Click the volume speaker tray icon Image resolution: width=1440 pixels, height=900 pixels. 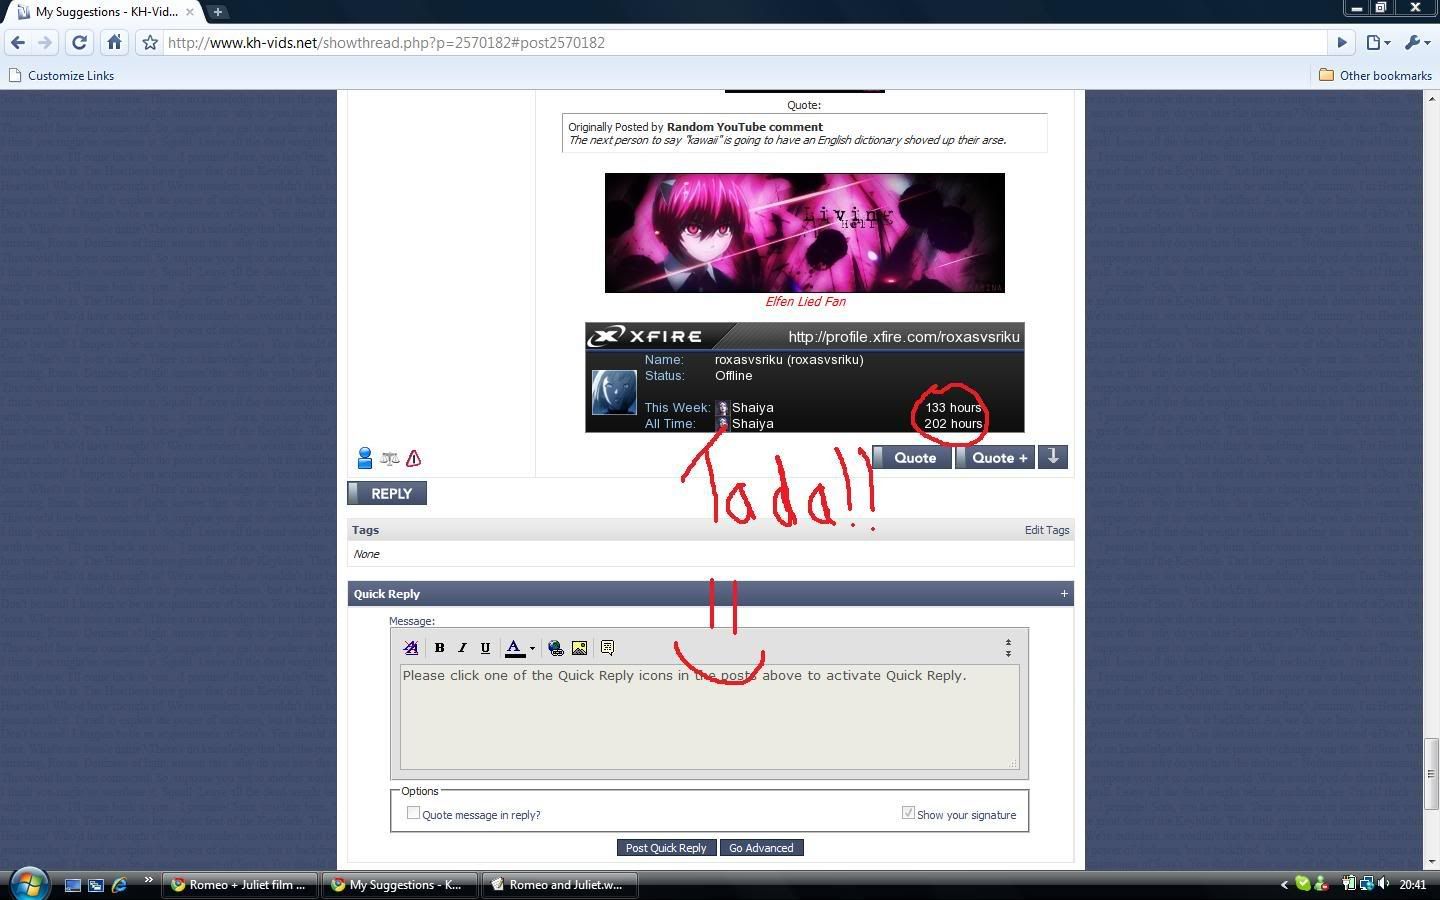click(x=1384, y=884)
